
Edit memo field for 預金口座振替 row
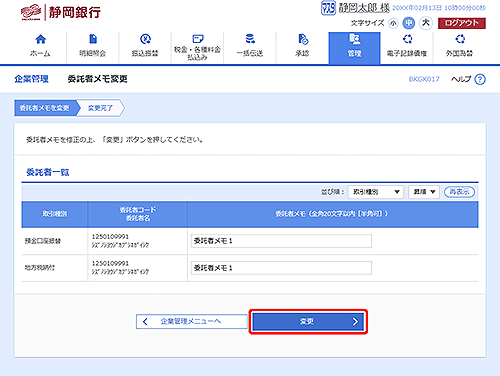281,241
